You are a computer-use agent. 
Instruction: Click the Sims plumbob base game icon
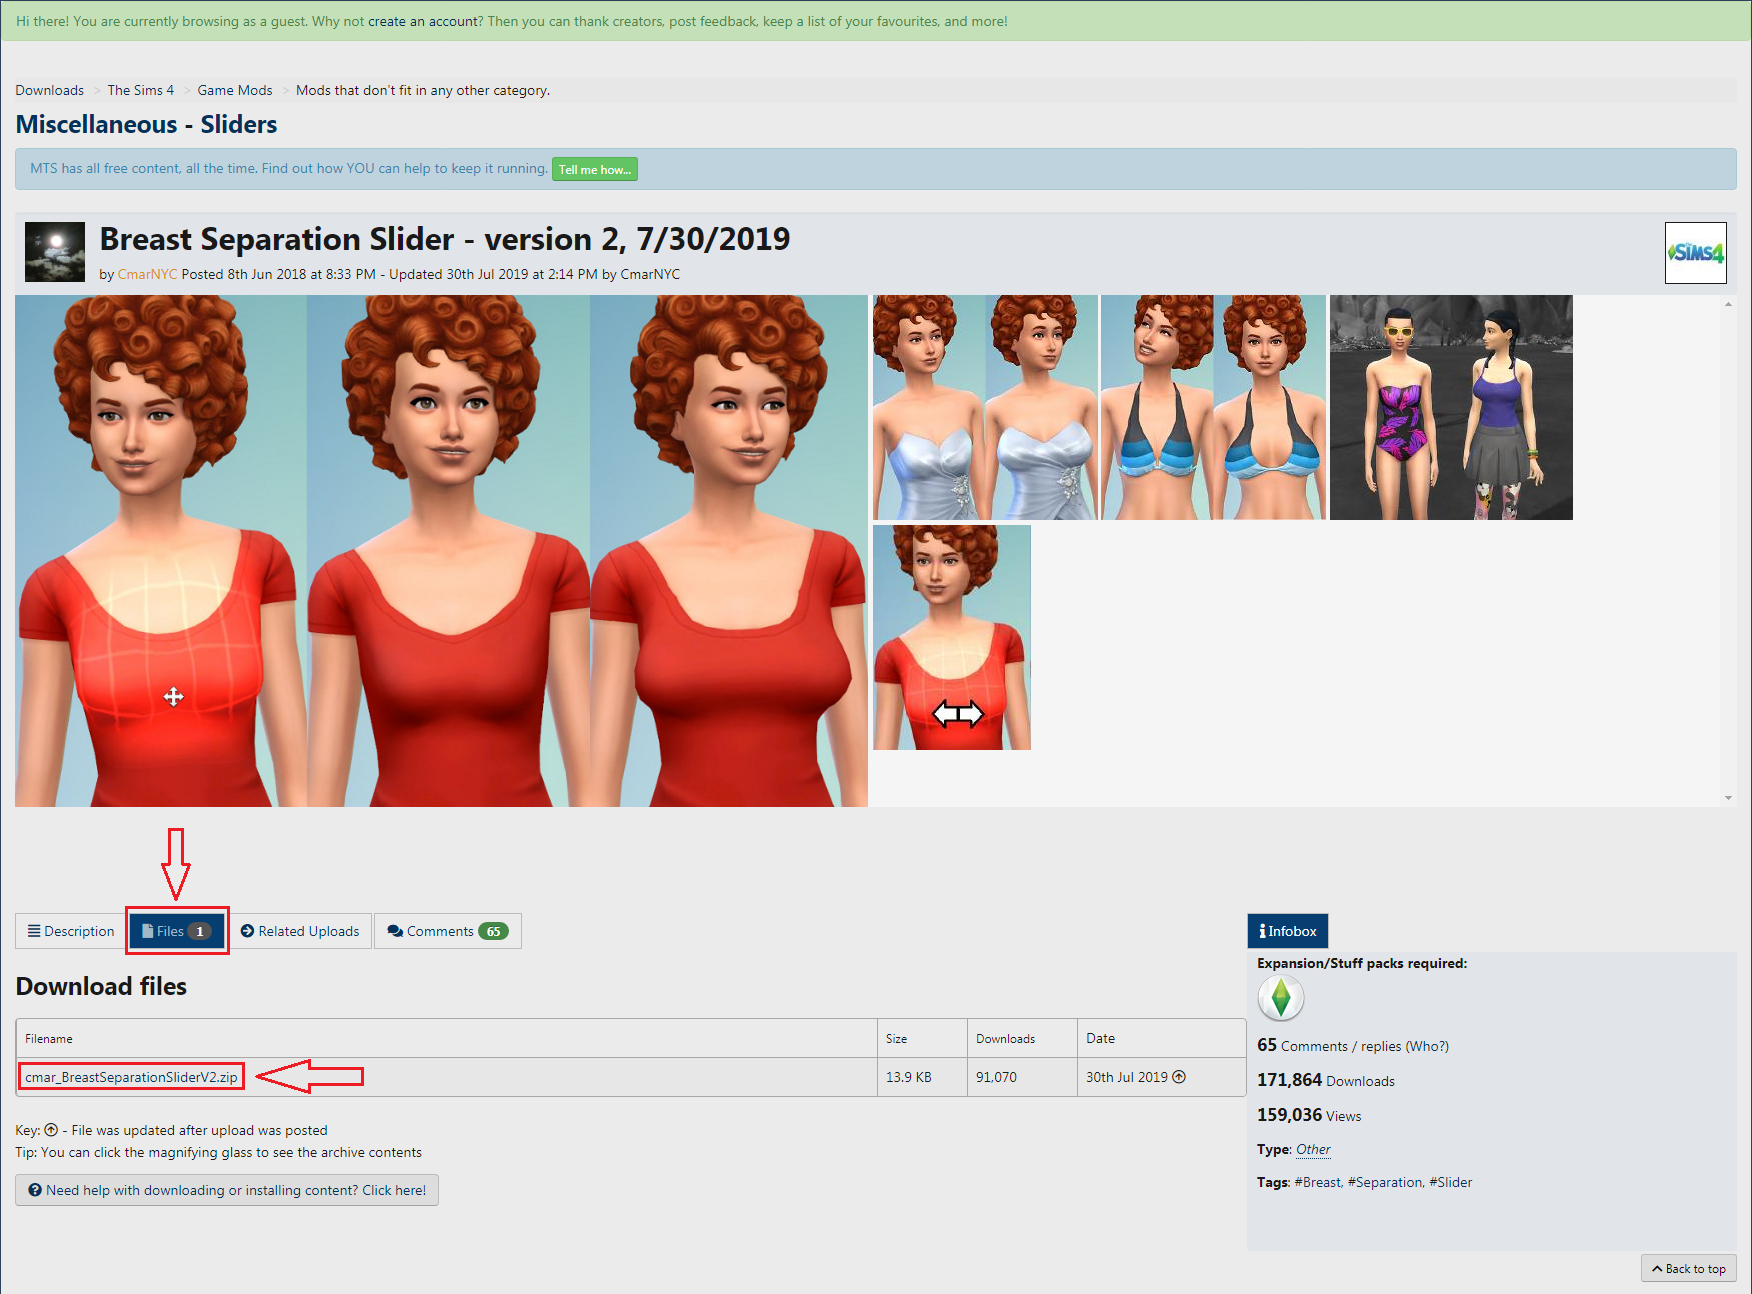pos(1281,998)
